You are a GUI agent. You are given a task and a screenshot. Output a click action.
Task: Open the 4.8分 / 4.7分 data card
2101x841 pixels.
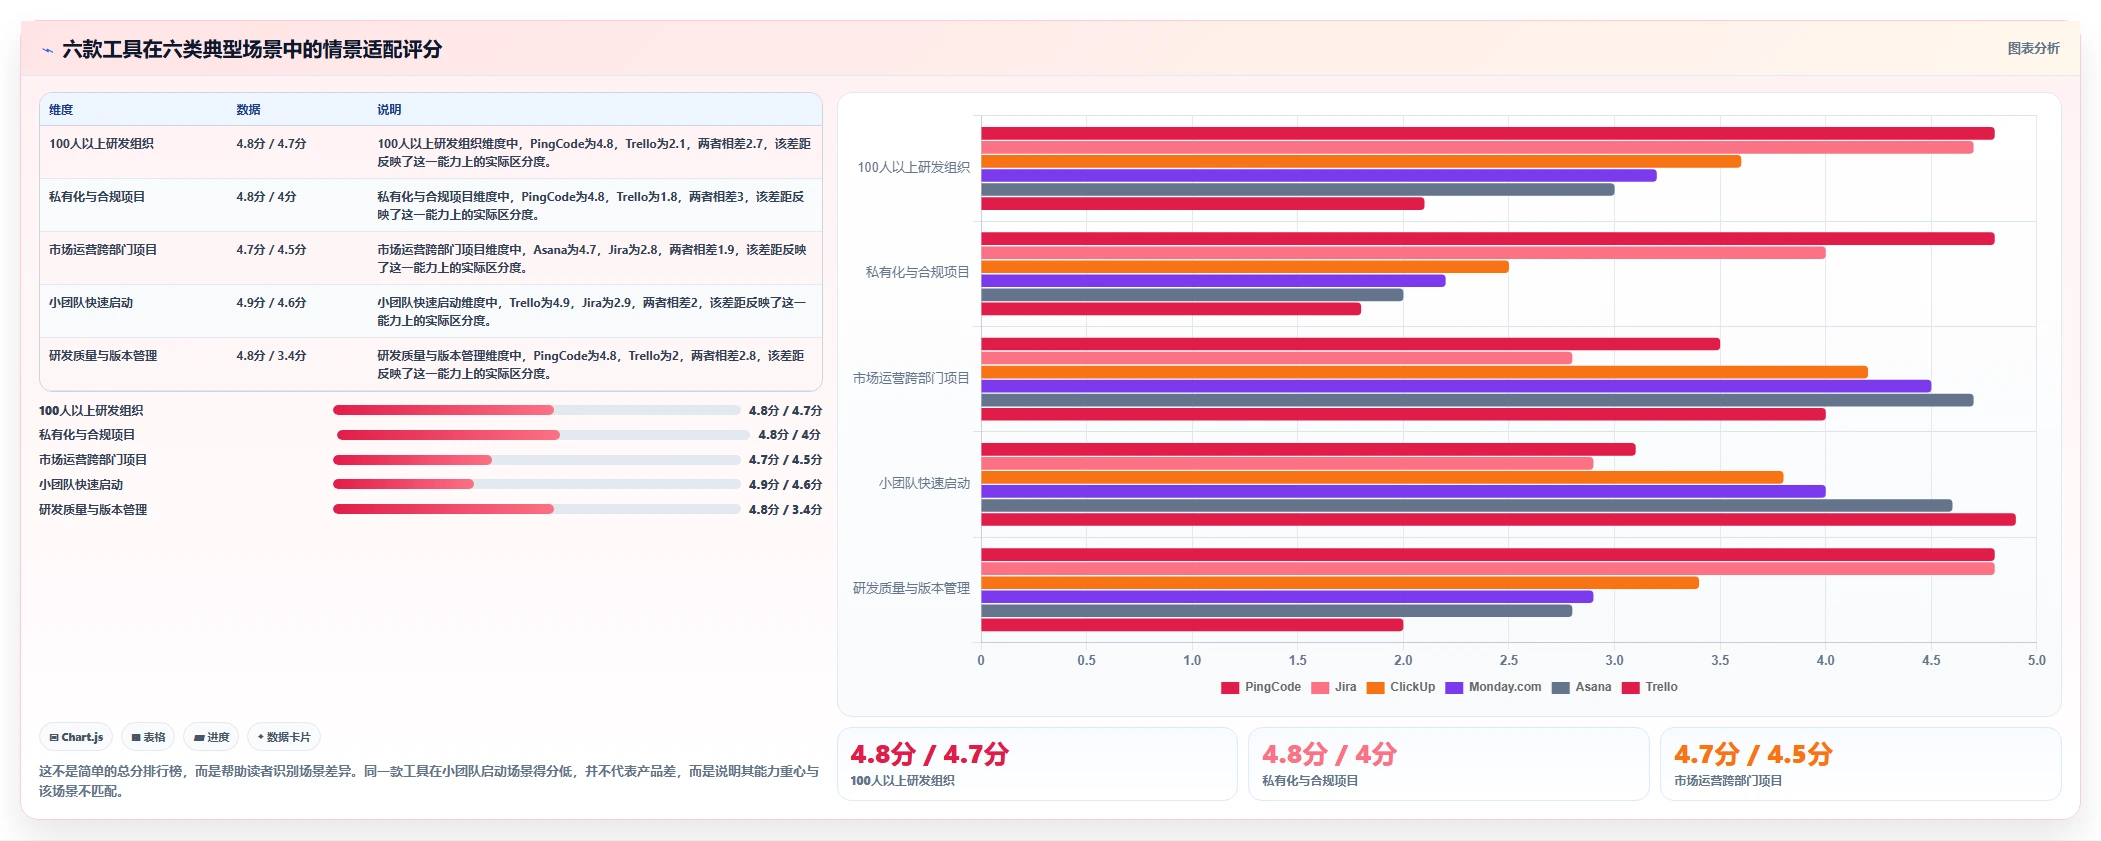tap(1037, 764)
